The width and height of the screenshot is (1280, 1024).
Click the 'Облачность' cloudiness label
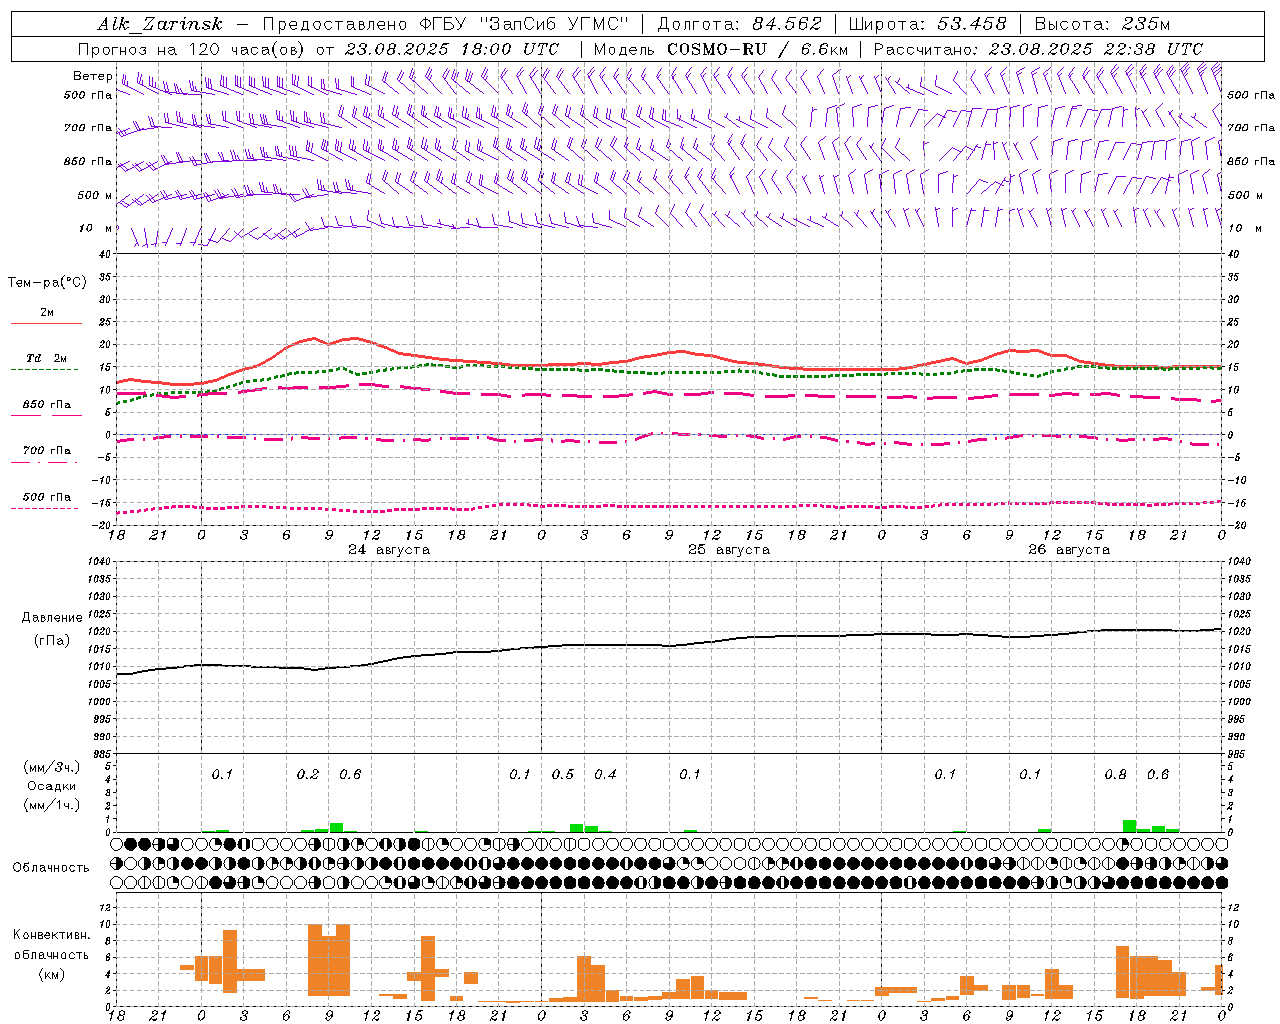51,867
